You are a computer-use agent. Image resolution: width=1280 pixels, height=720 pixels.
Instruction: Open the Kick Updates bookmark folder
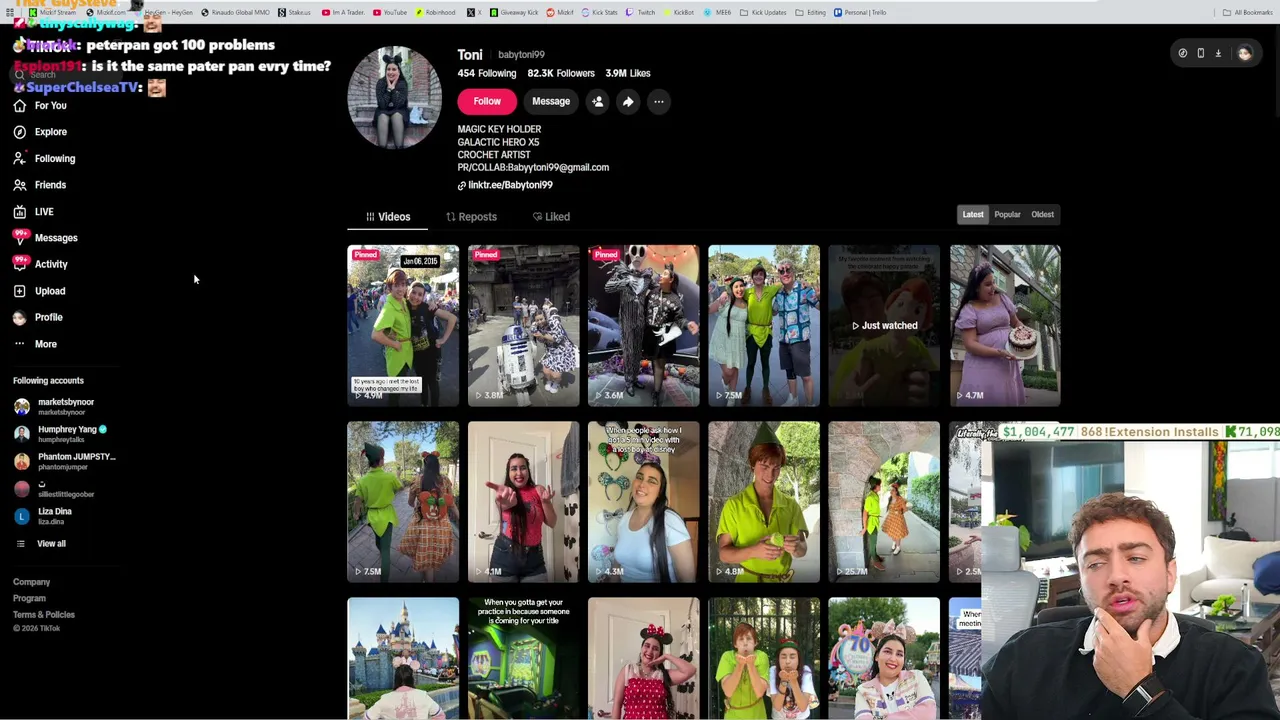(x=765, y=12)
